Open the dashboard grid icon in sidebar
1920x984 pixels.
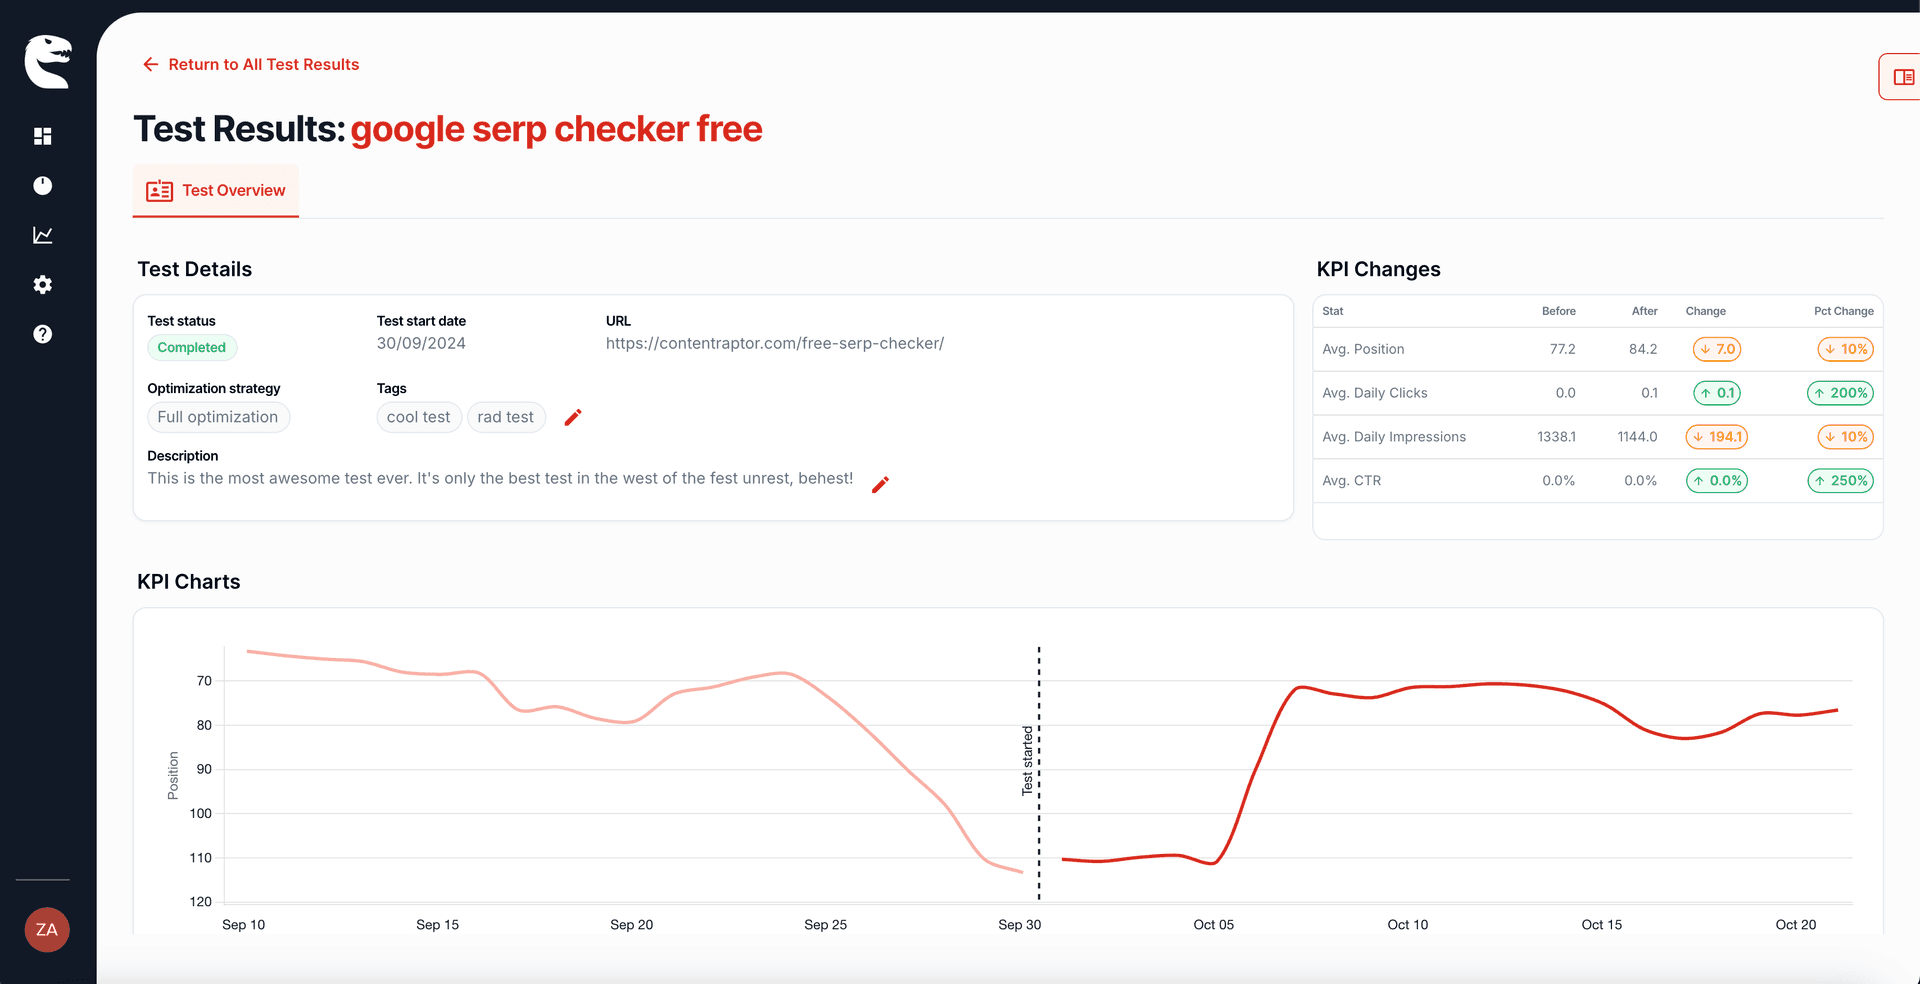(x=42, y=136)
